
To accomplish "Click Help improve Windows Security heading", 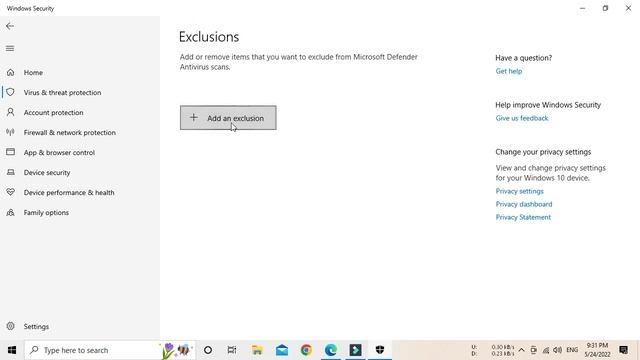I will point(548,105).
